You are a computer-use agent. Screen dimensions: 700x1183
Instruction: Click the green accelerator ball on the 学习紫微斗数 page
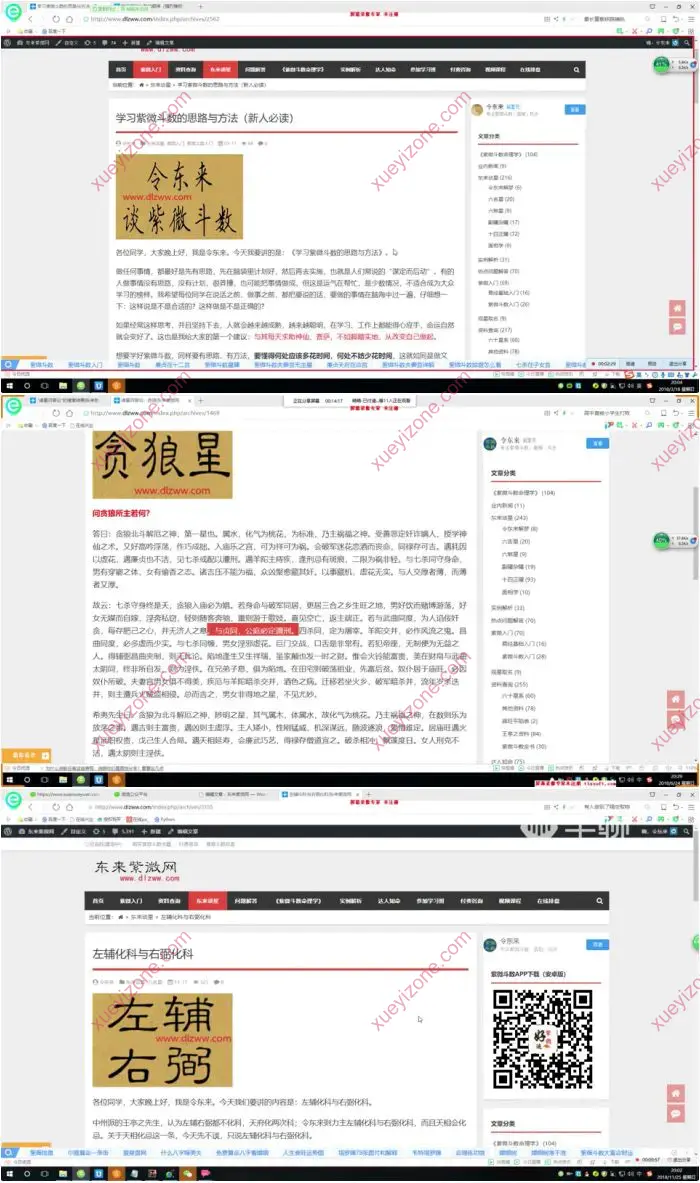(x=662, y=65)
